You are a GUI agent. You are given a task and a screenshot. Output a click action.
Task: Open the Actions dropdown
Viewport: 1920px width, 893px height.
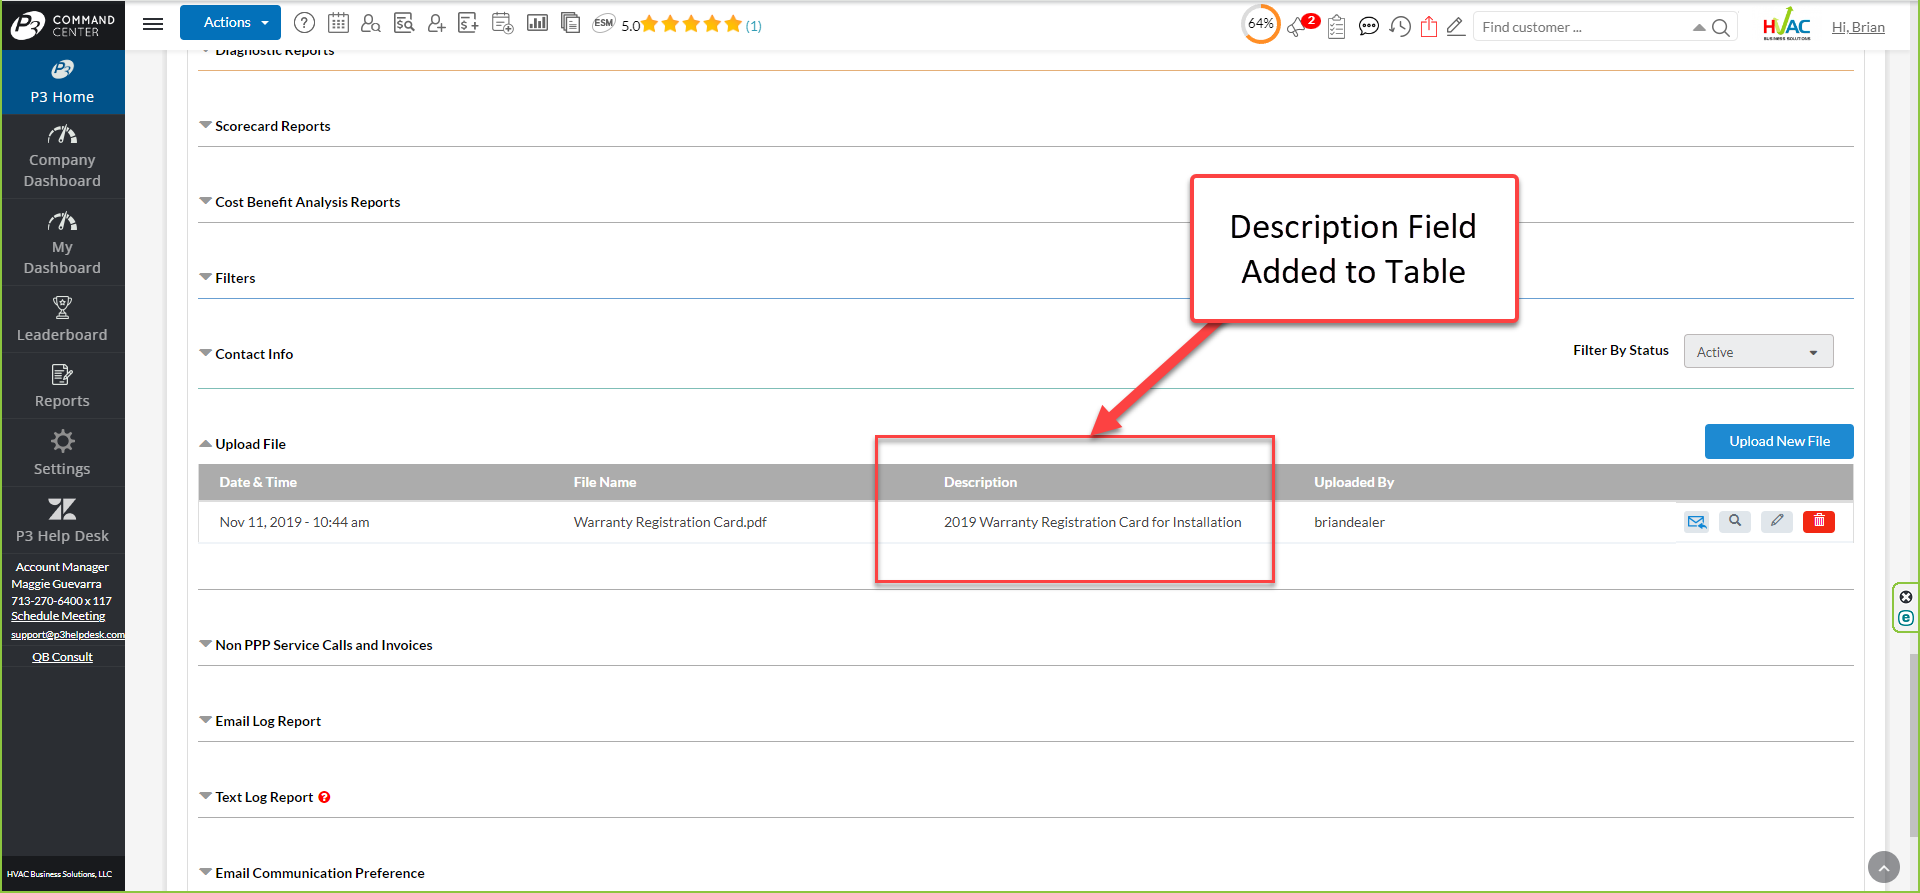[230, 23]
